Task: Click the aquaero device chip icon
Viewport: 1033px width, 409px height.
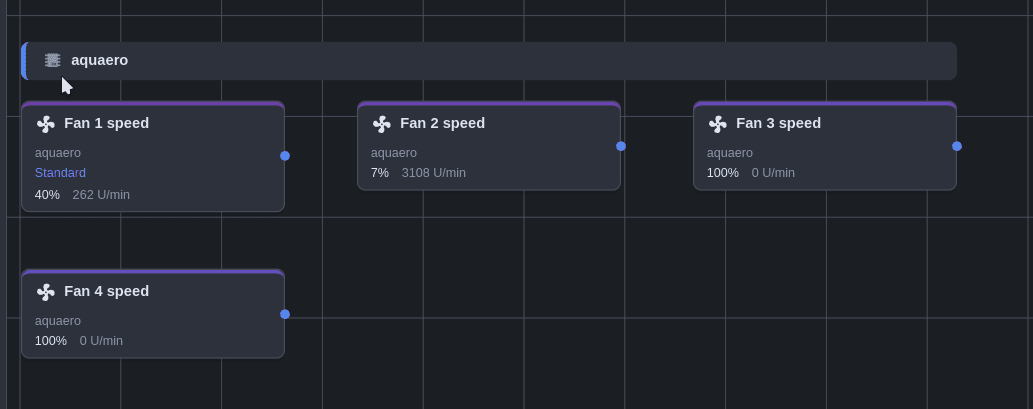Action: pos(52,60)
